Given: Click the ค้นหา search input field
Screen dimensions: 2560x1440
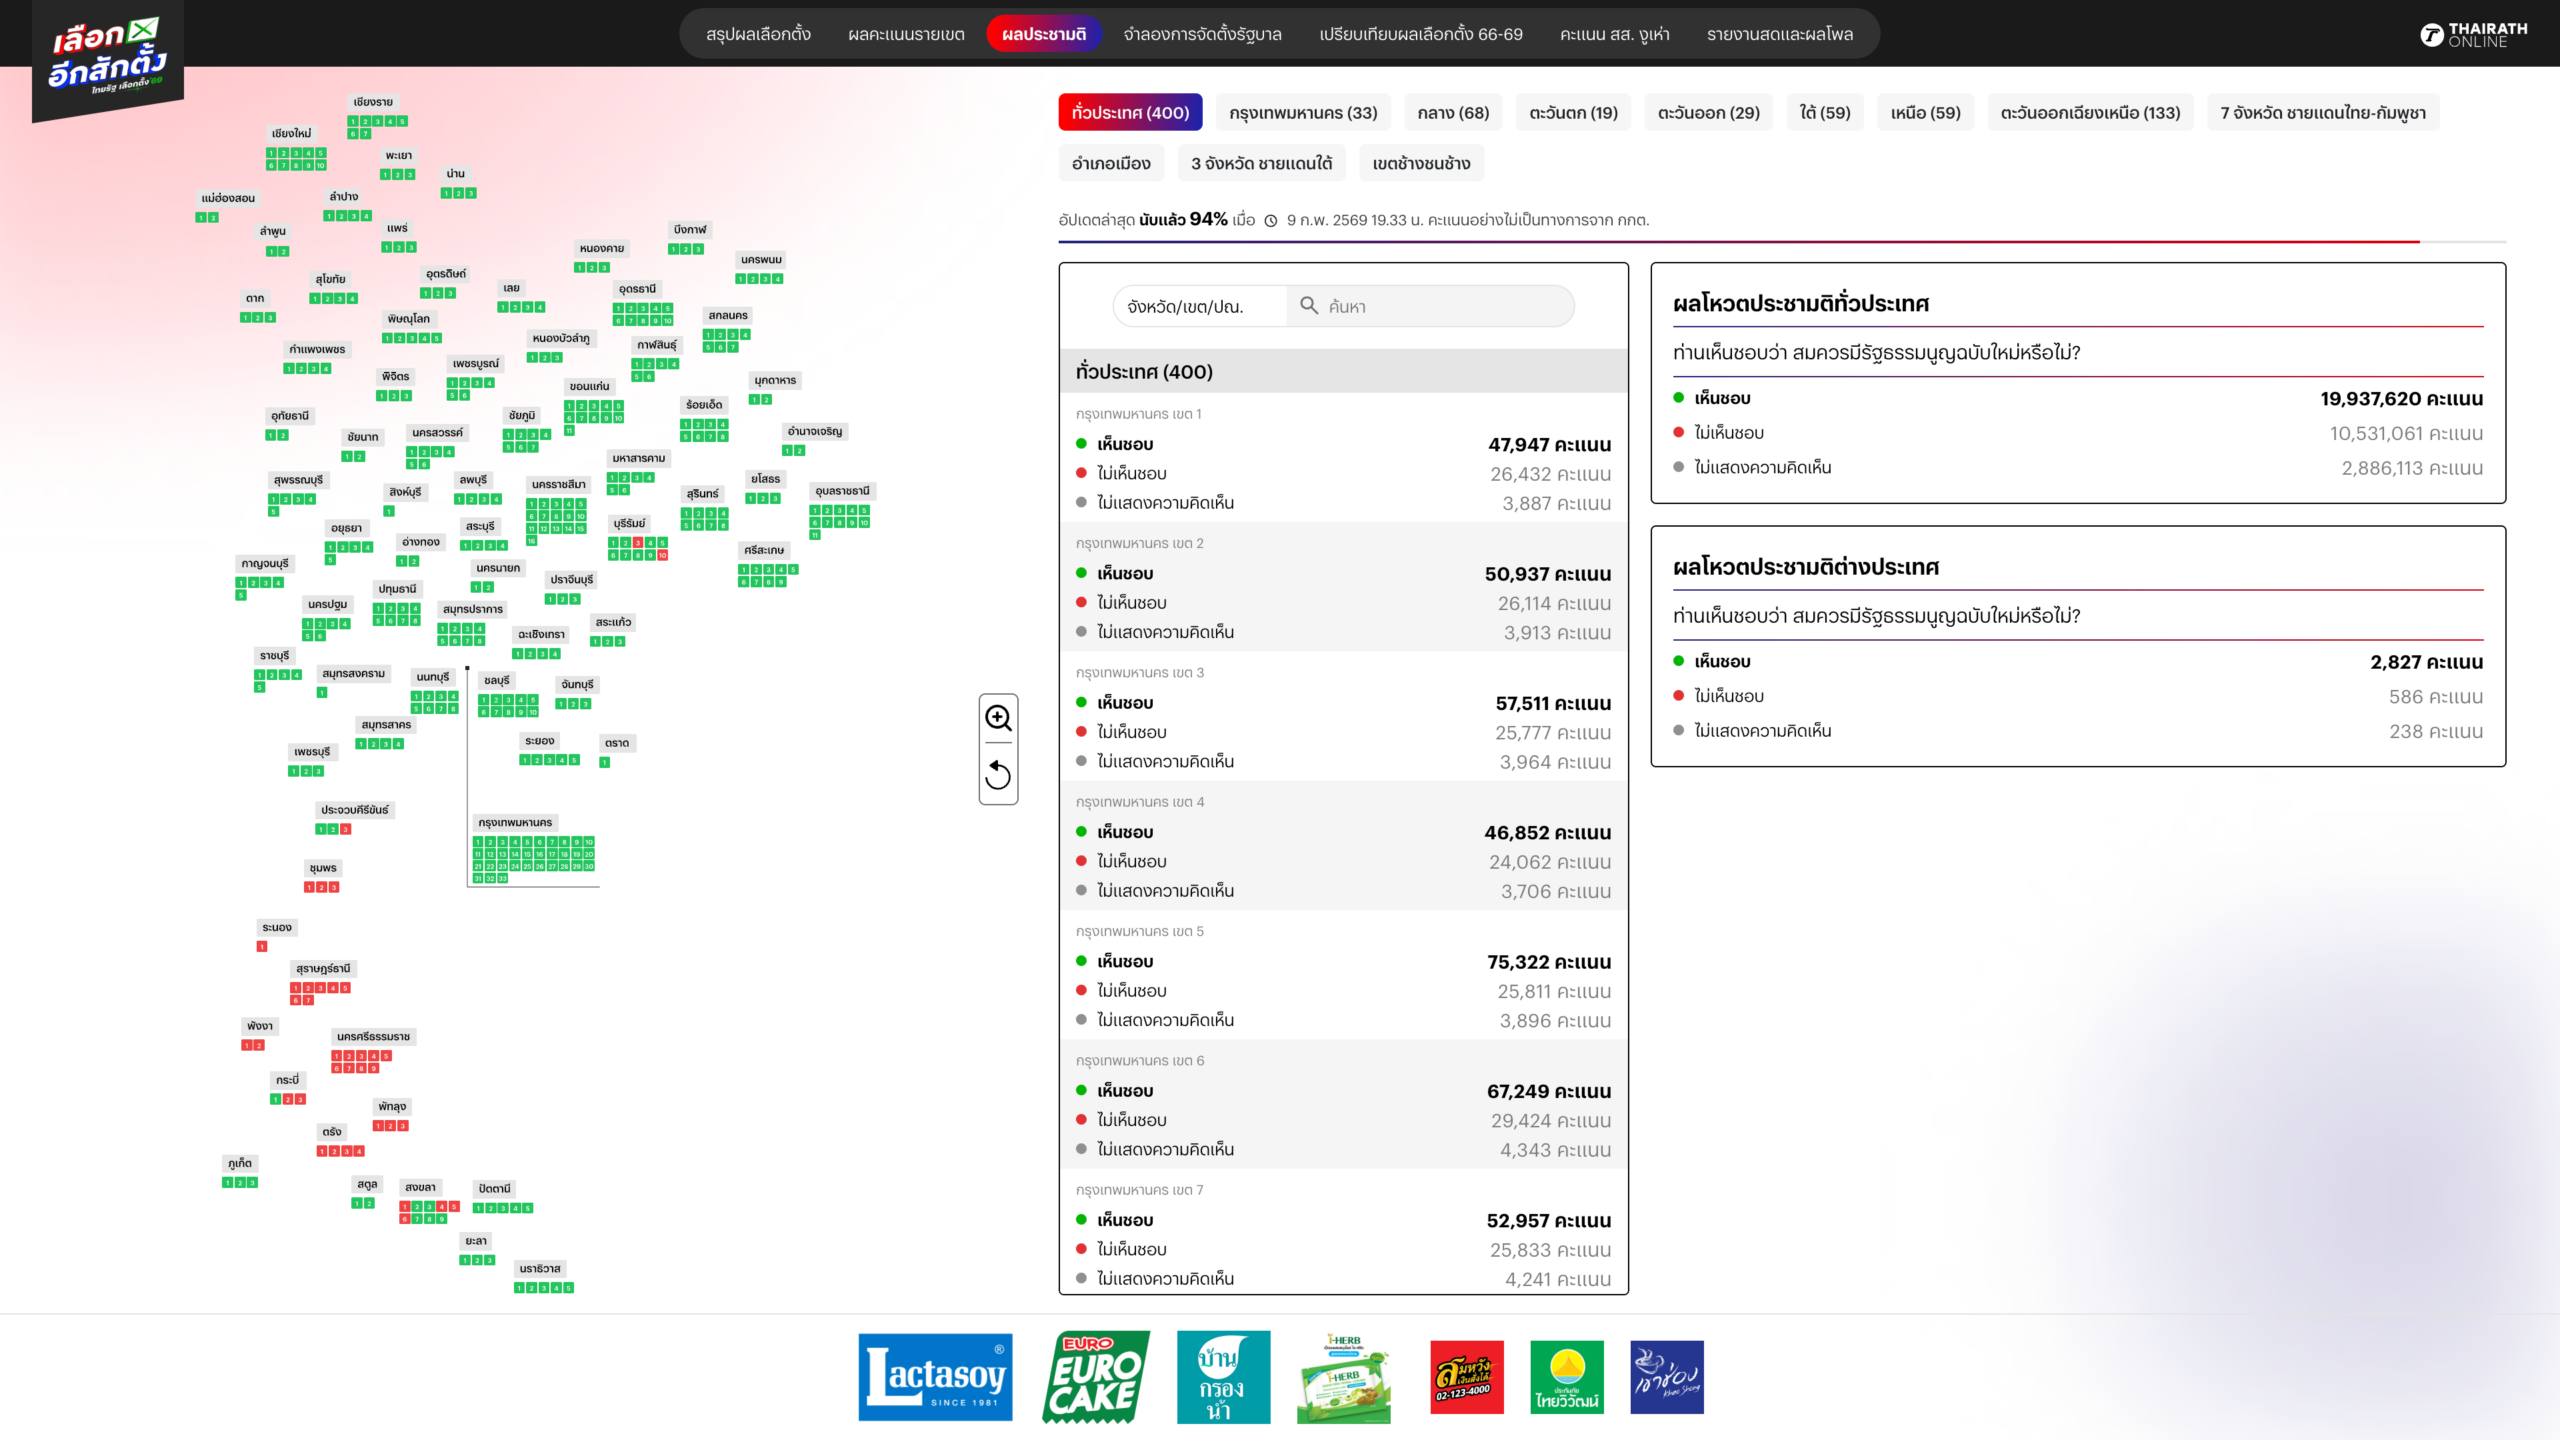Looking at the screenshot, I should [x=1440, y=307].
